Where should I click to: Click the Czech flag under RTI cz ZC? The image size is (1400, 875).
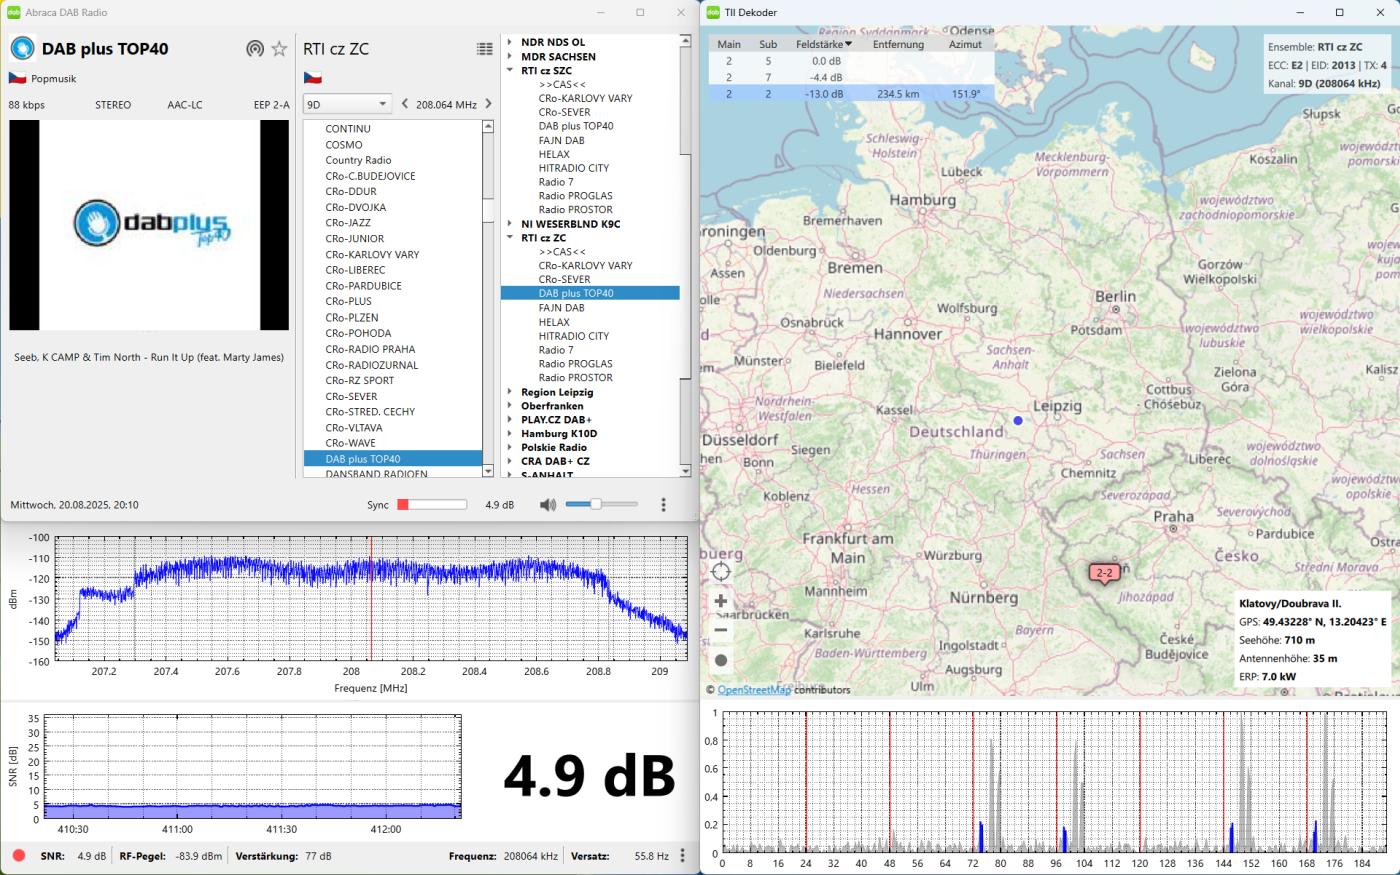(x=312, y=78)
